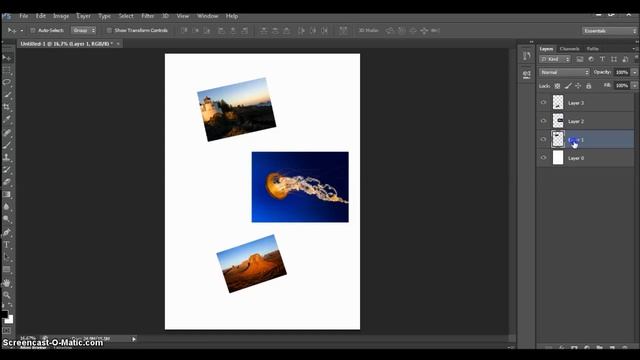640x360 pixels.
Task: Filter layers by smart objects icon
Action: click(625, 60)
